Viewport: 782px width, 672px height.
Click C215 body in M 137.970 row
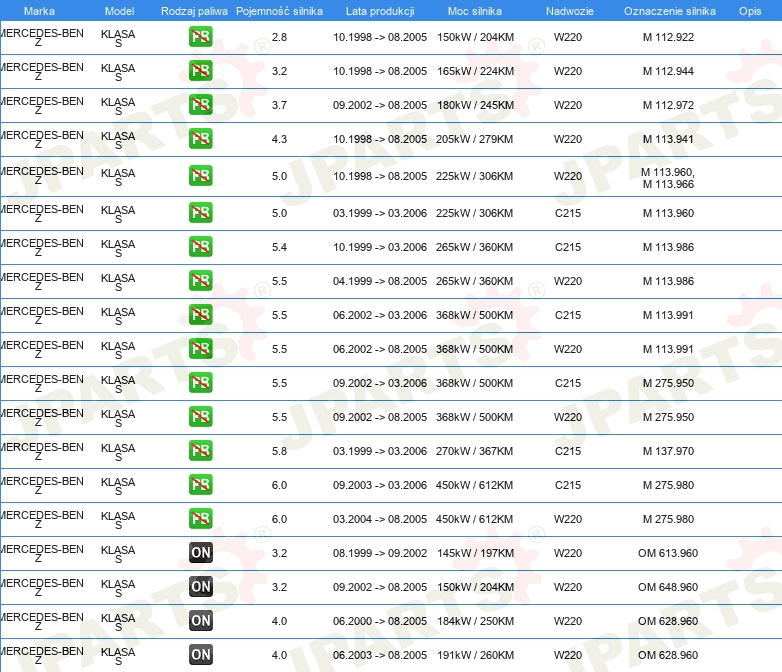[x=568, y=451]
